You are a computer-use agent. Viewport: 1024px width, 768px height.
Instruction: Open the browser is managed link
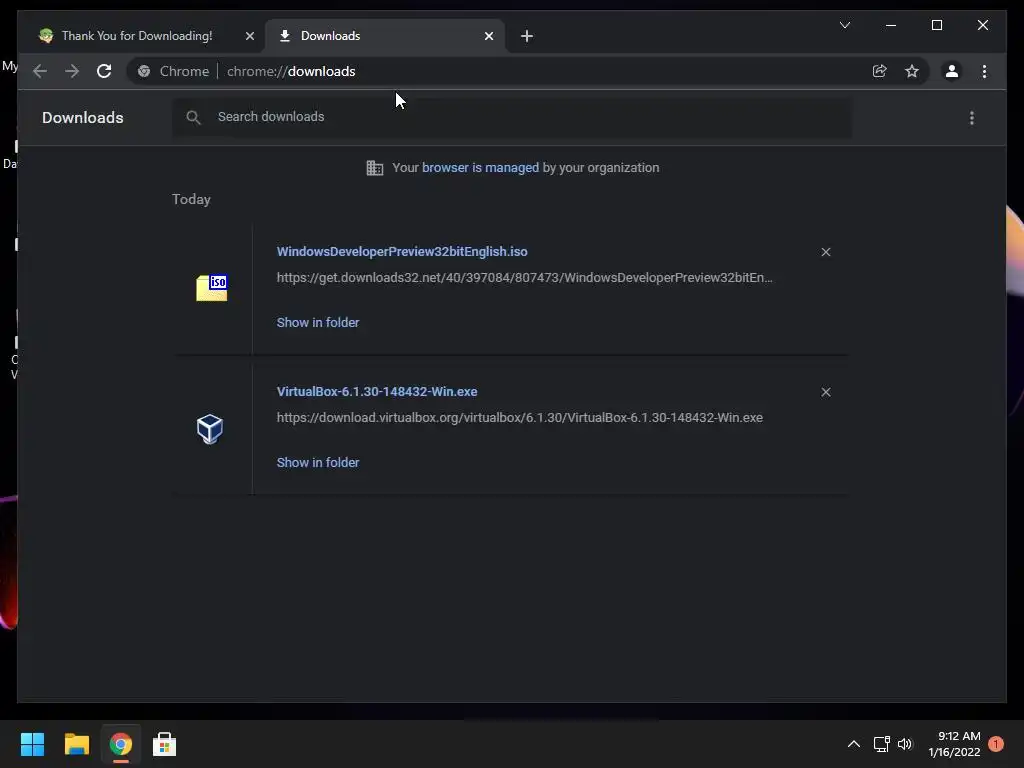point(480,168)
